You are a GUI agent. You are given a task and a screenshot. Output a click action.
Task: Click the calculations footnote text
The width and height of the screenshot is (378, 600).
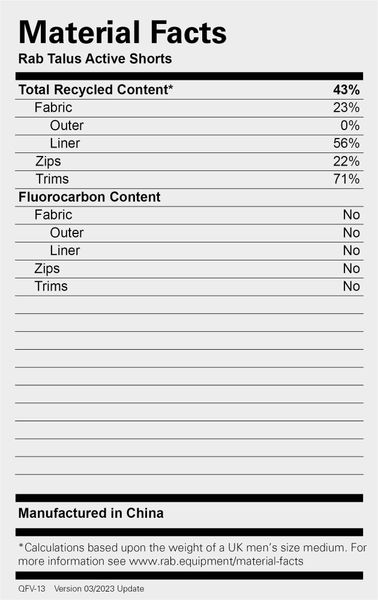pos(192,554)
